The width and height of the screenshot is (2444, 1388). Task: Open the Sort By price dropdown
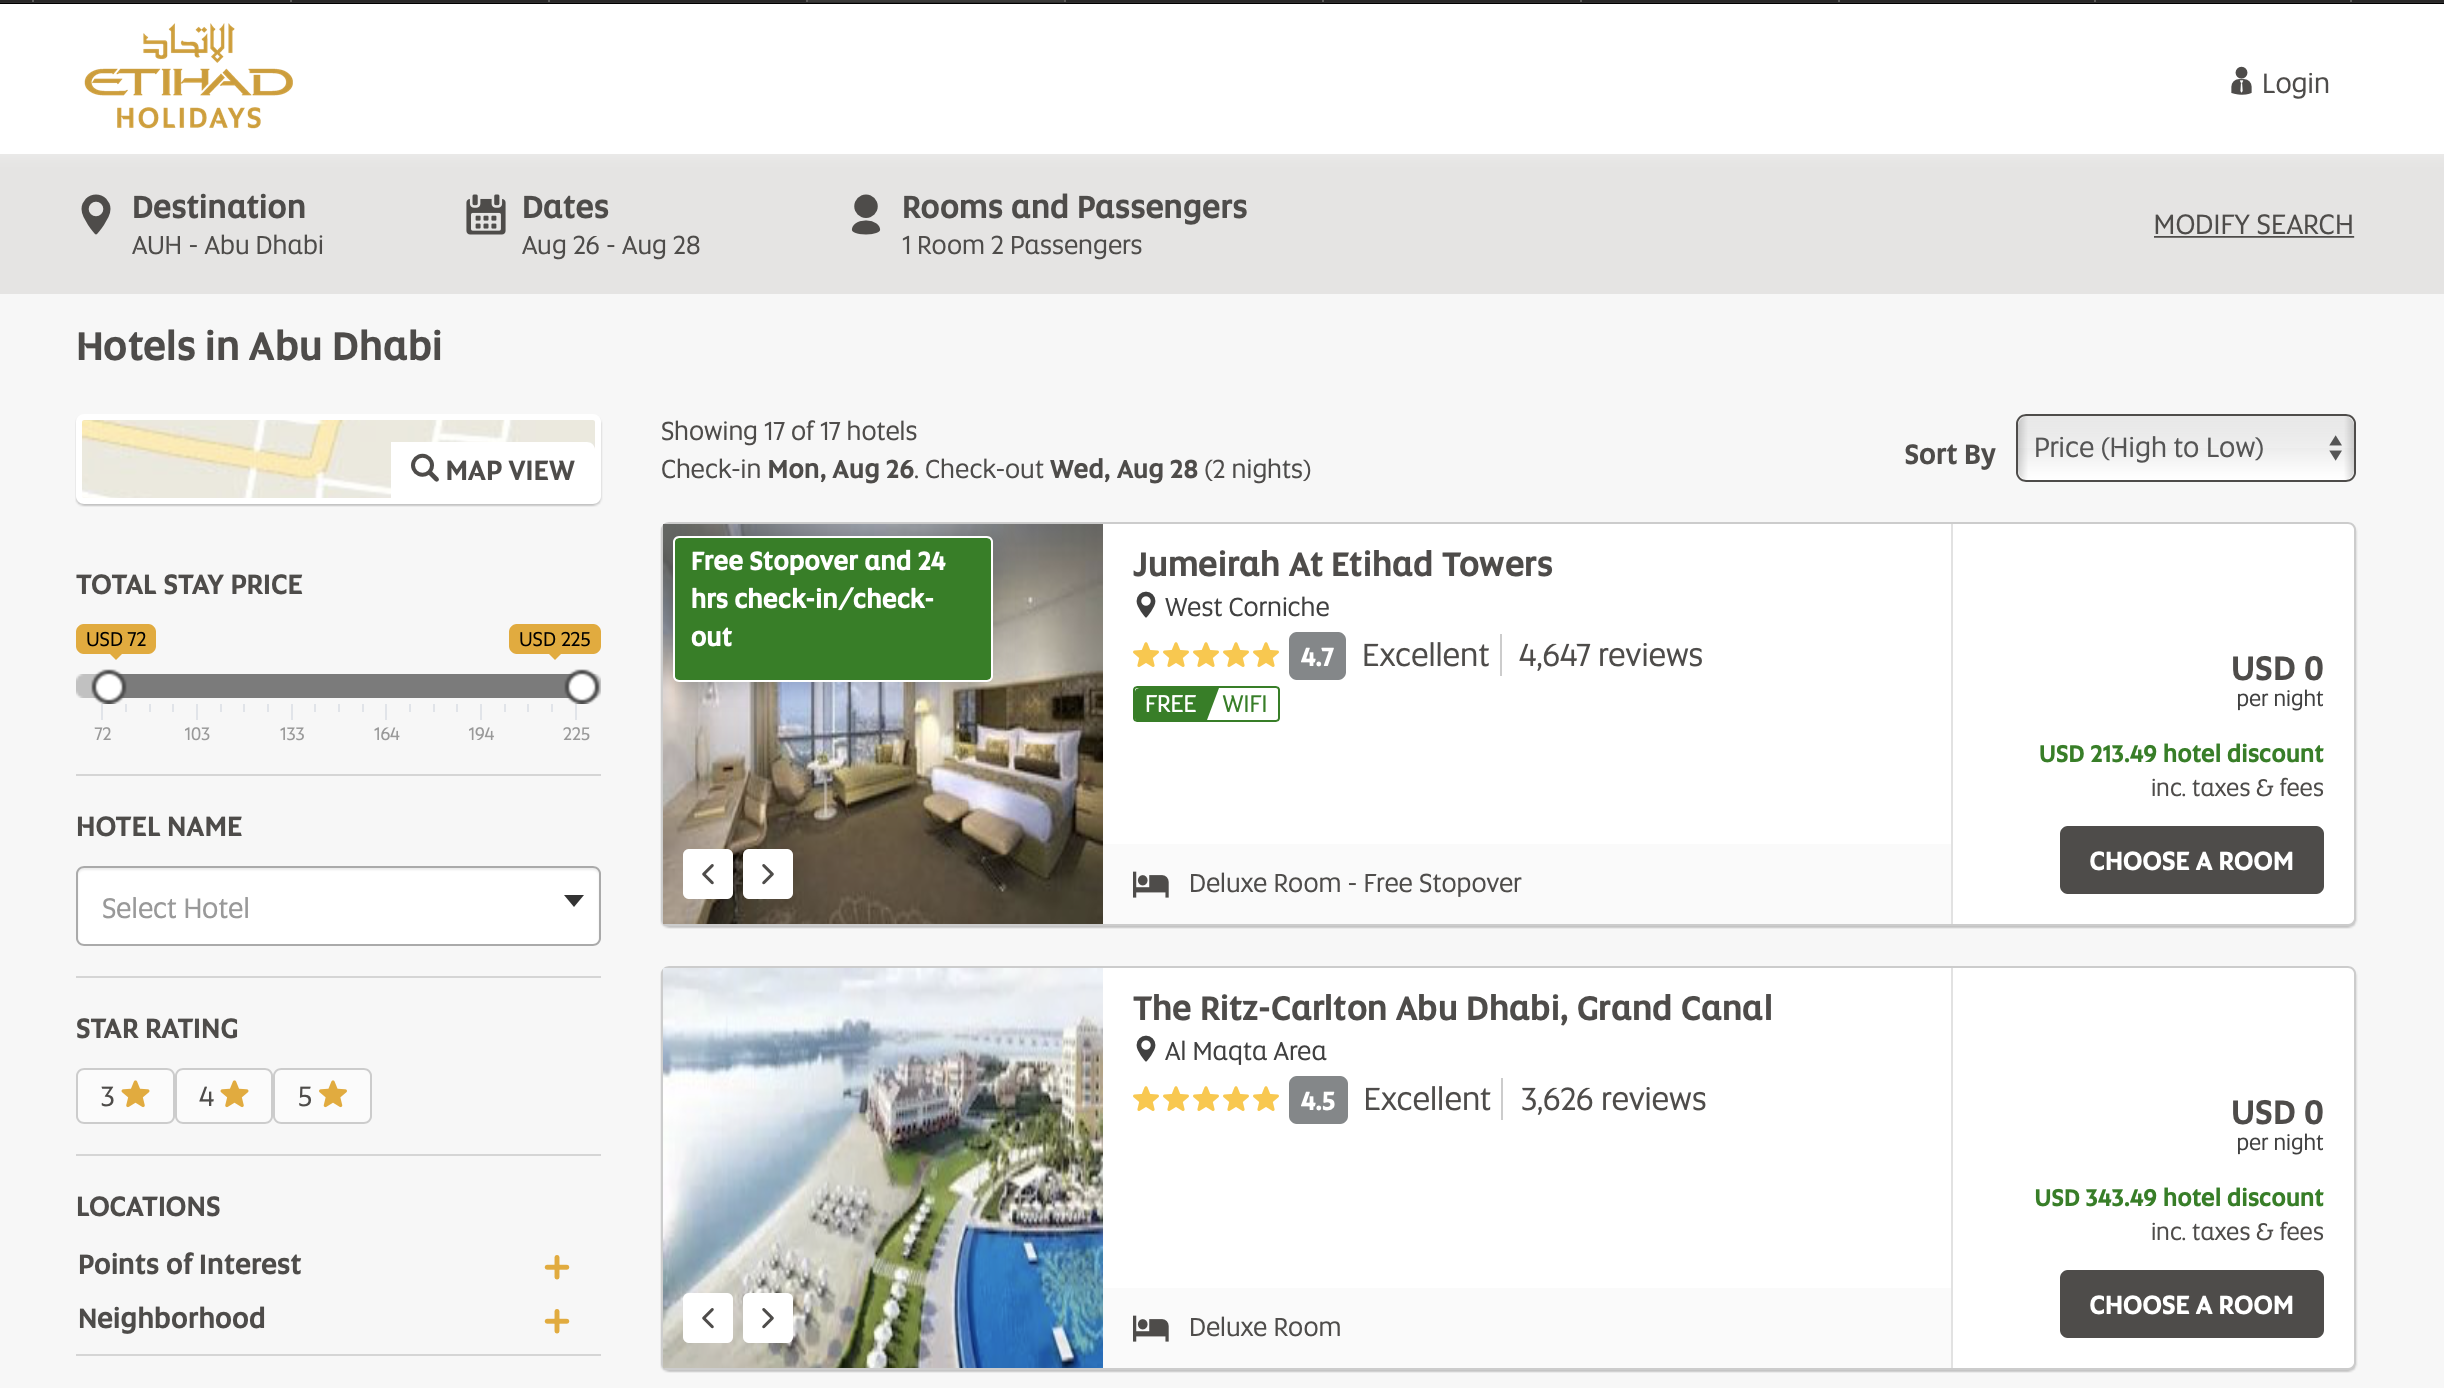point(2185,448)
